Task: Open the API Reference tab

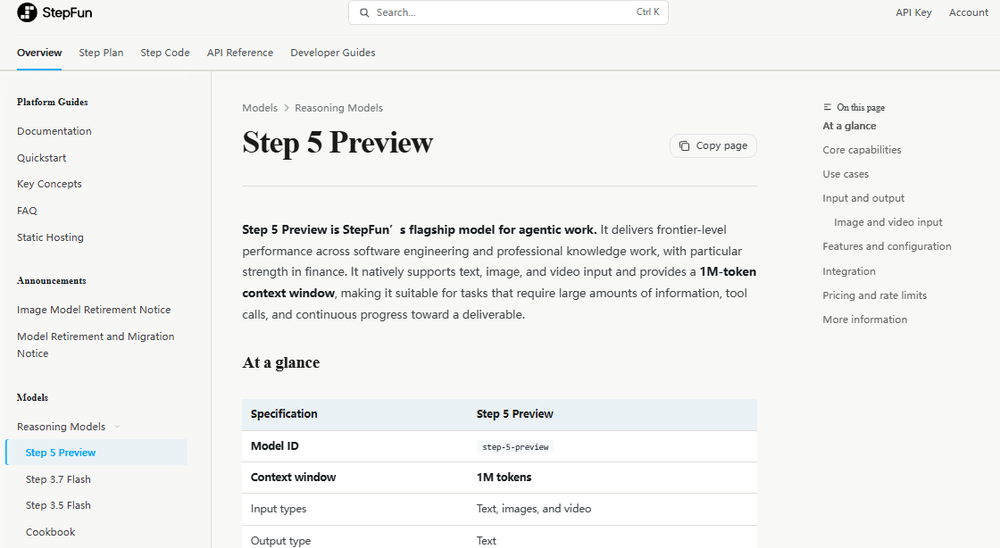Action: [x=240, y=52]
